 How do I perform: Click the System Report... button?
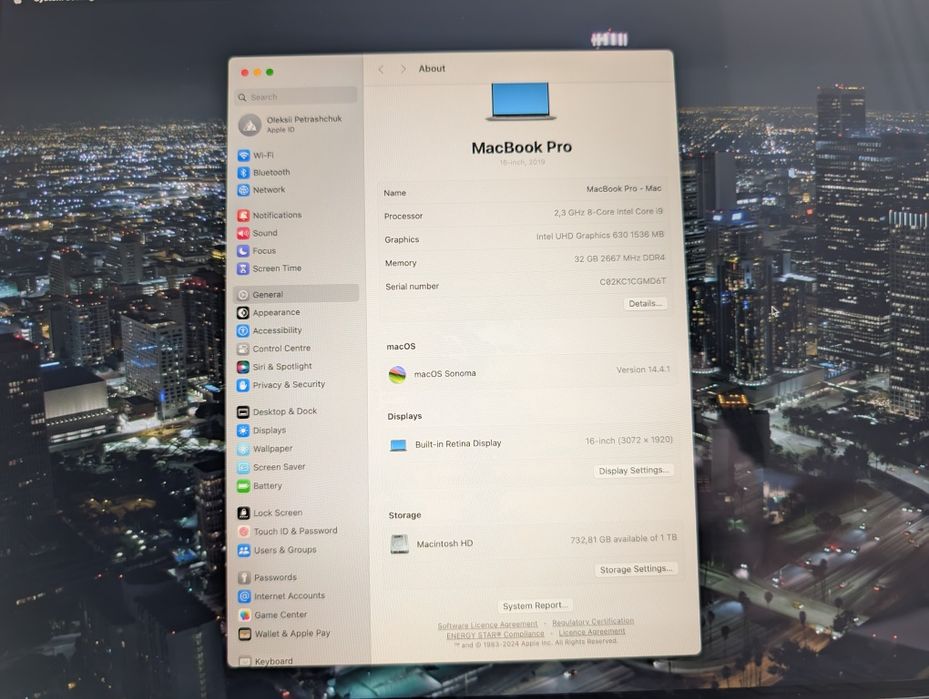pyautogui.click(x=535, y=605)
